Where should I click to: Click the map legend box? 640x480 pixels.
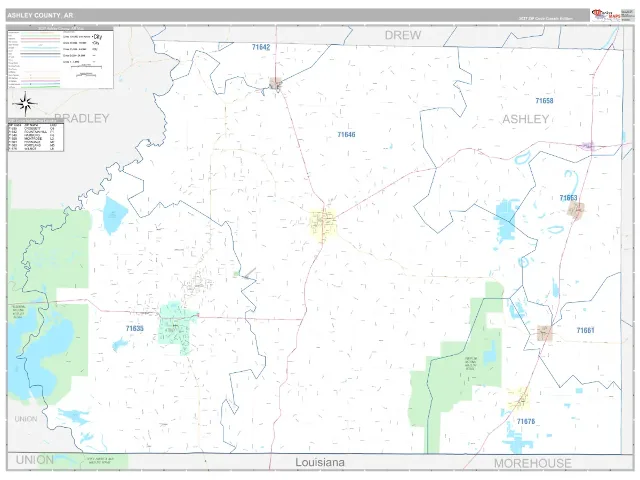(x=60, y=58)
